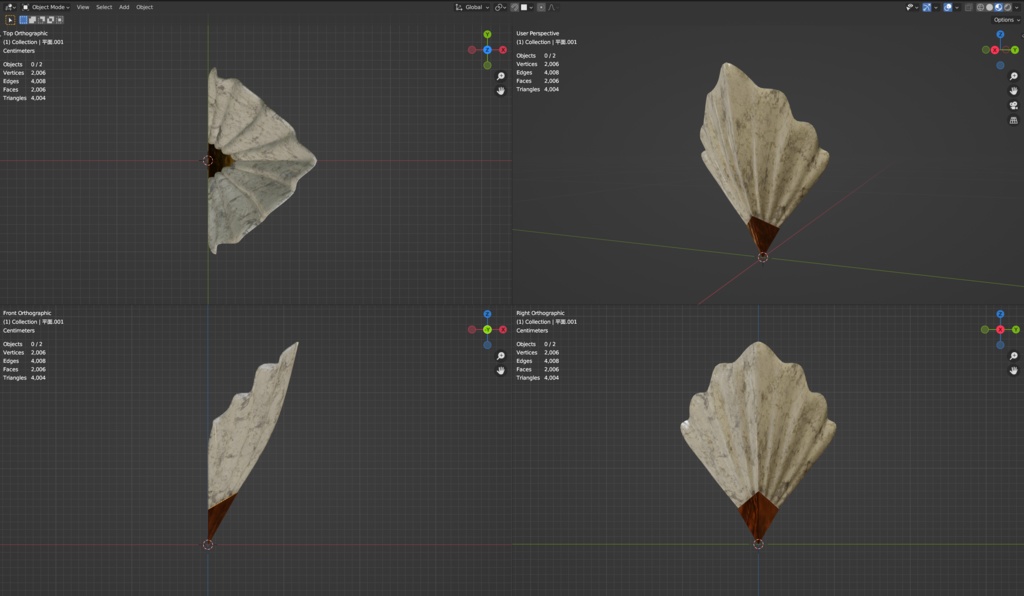Toggle camera view in User Perspective viewport
Viewport: 1024px width, 596px height.
click(x=1014, y=106)
